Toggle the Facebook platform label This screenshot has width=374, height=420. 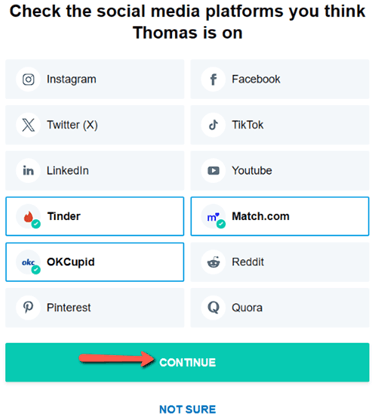click(256, 79)
